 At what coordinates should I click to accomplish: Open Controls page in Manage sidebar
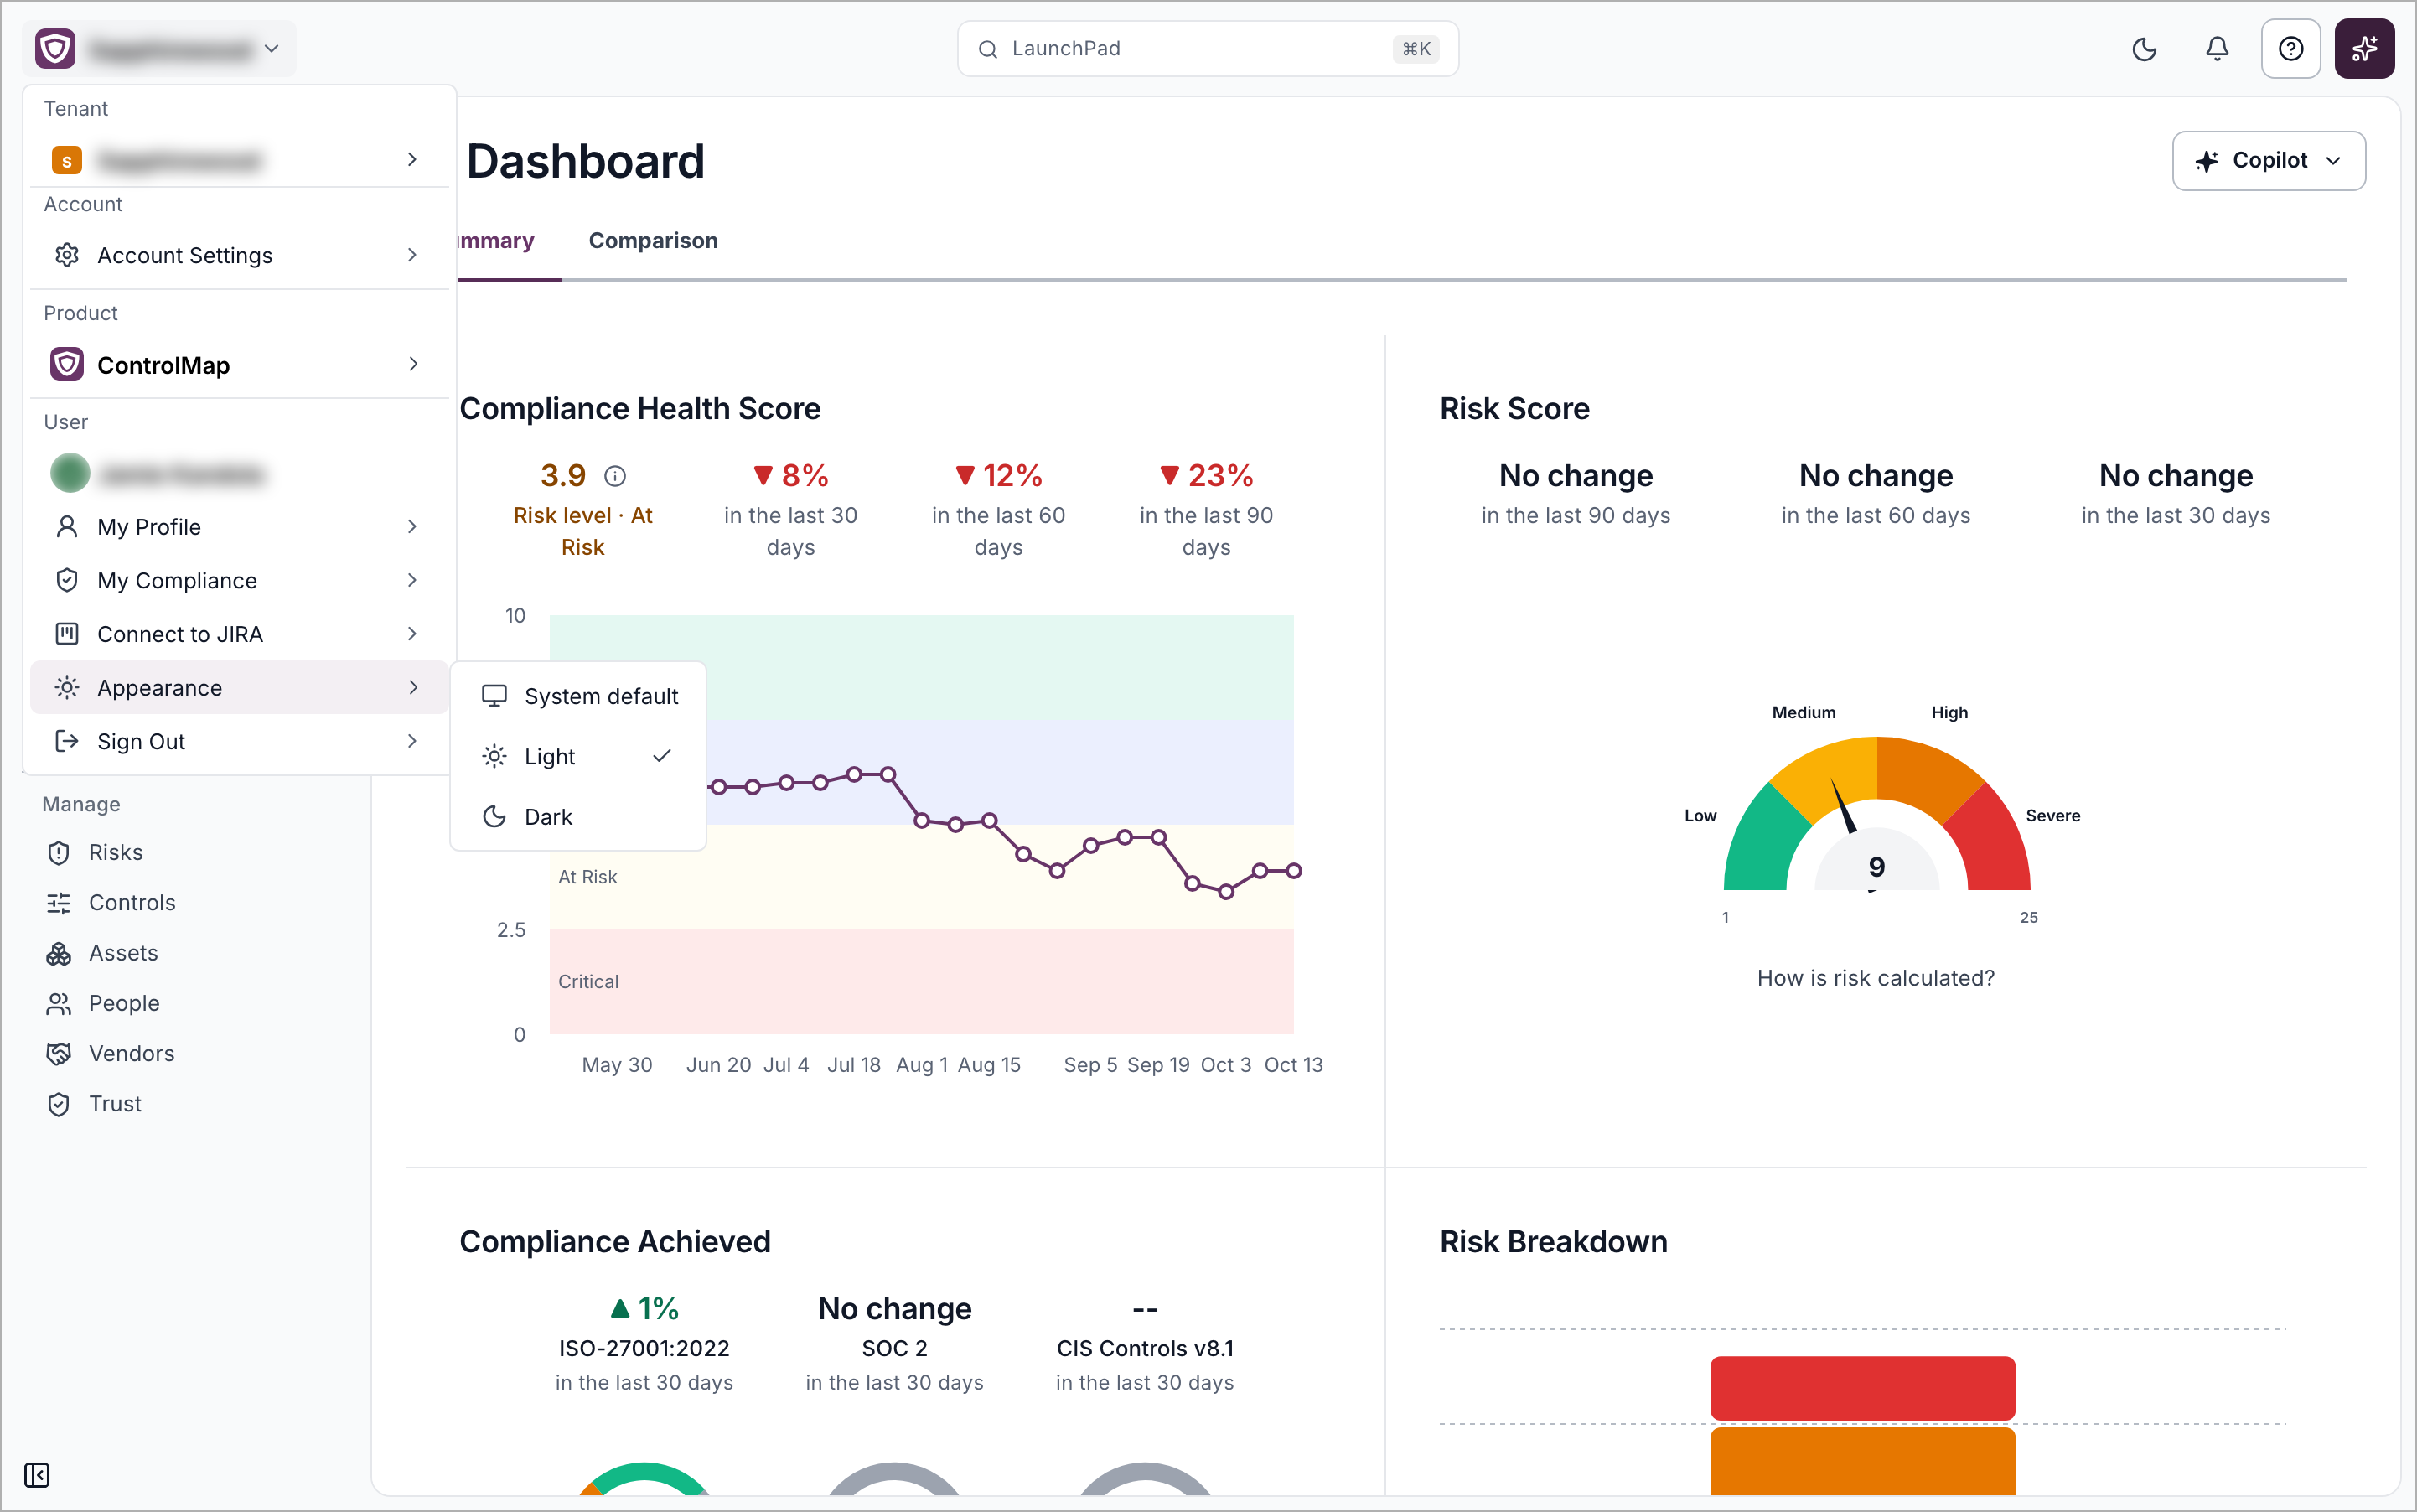pos(132,903)
